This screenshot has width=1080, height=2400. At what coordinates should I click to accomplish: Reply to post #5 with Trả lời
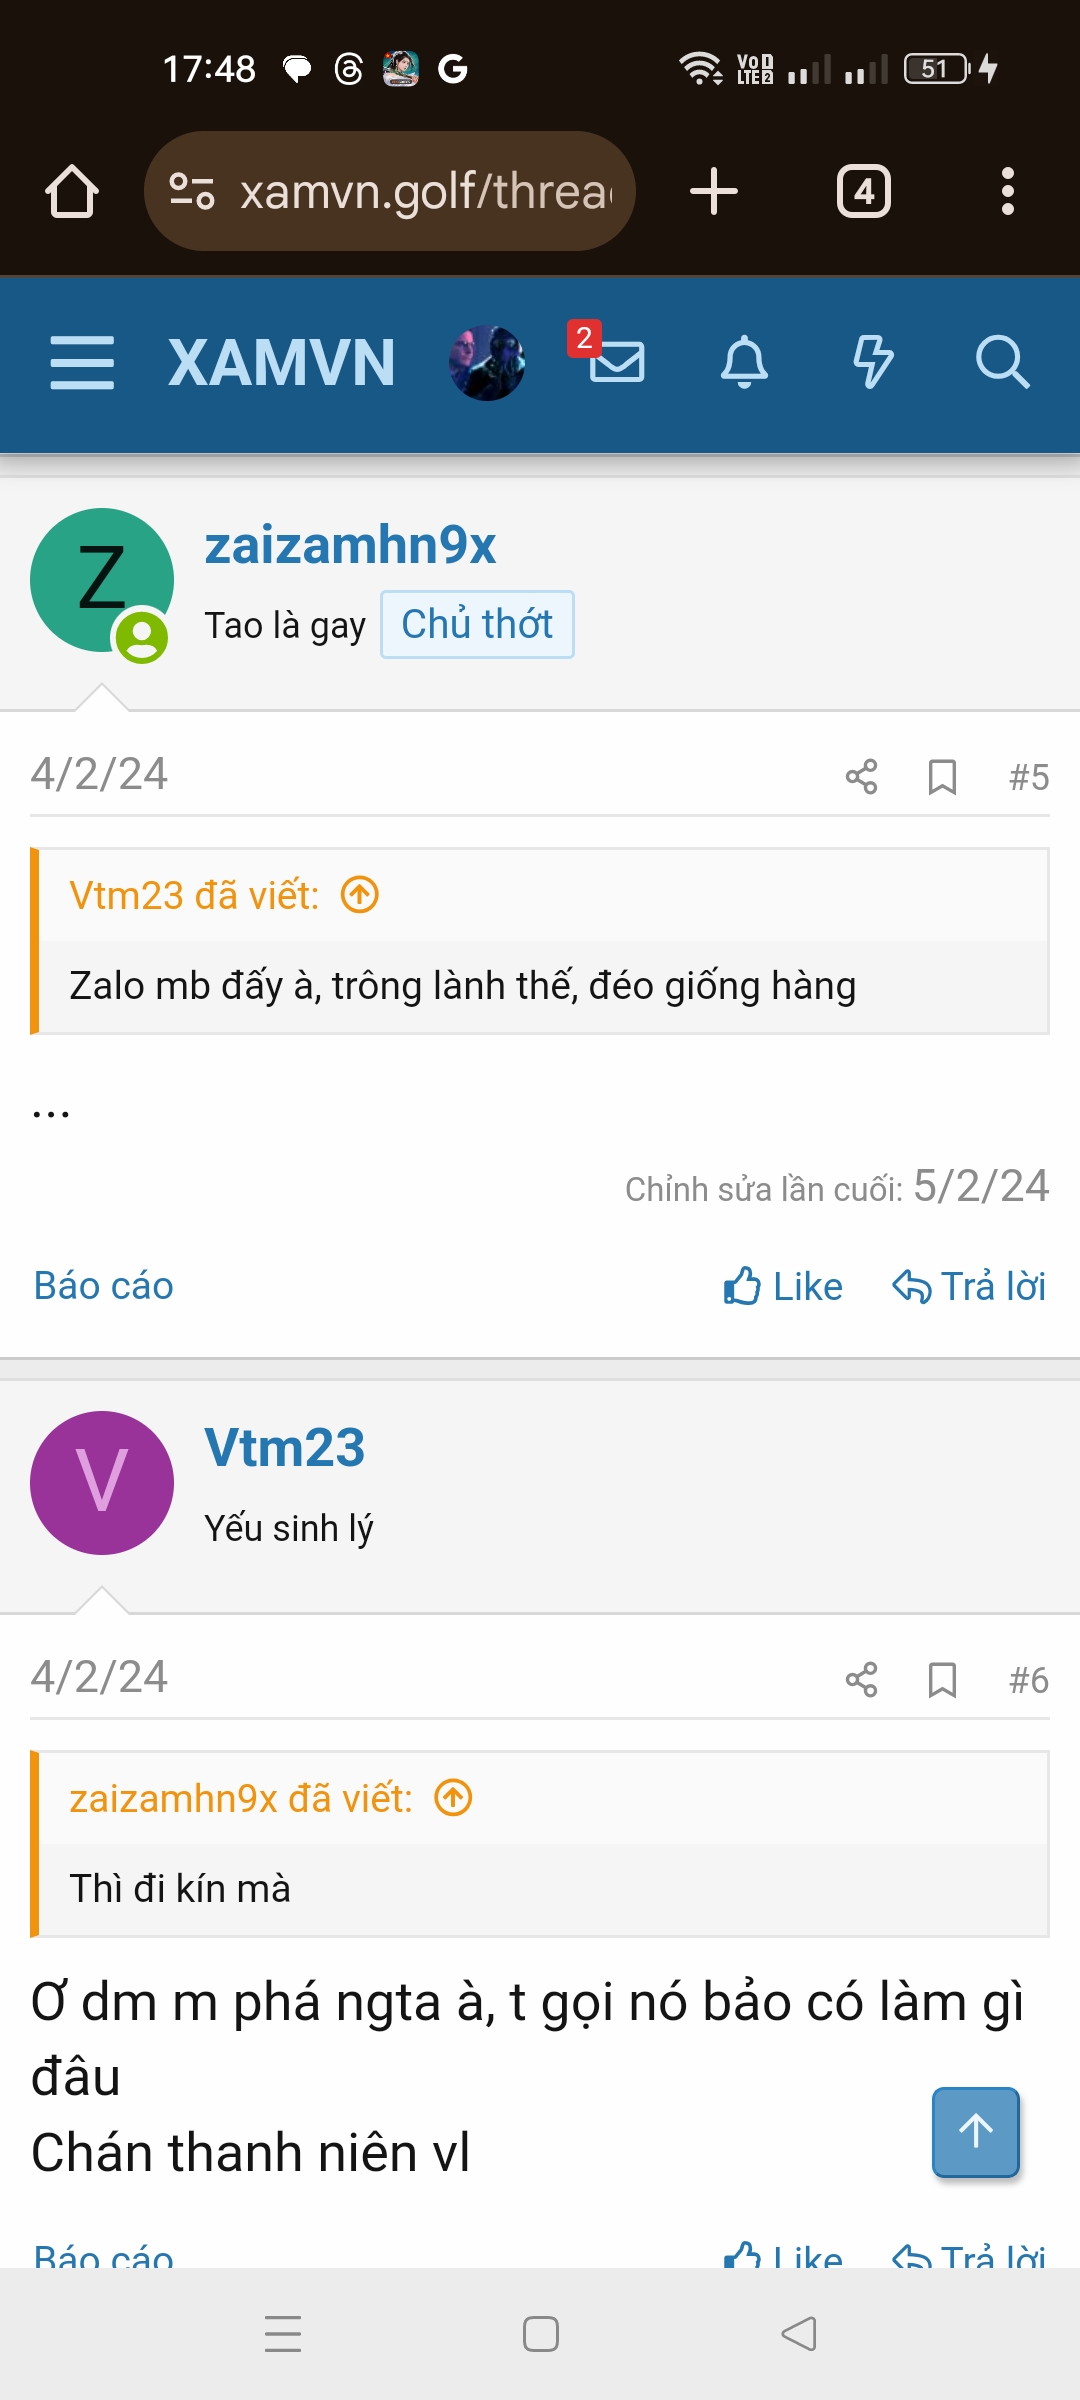969,1286
